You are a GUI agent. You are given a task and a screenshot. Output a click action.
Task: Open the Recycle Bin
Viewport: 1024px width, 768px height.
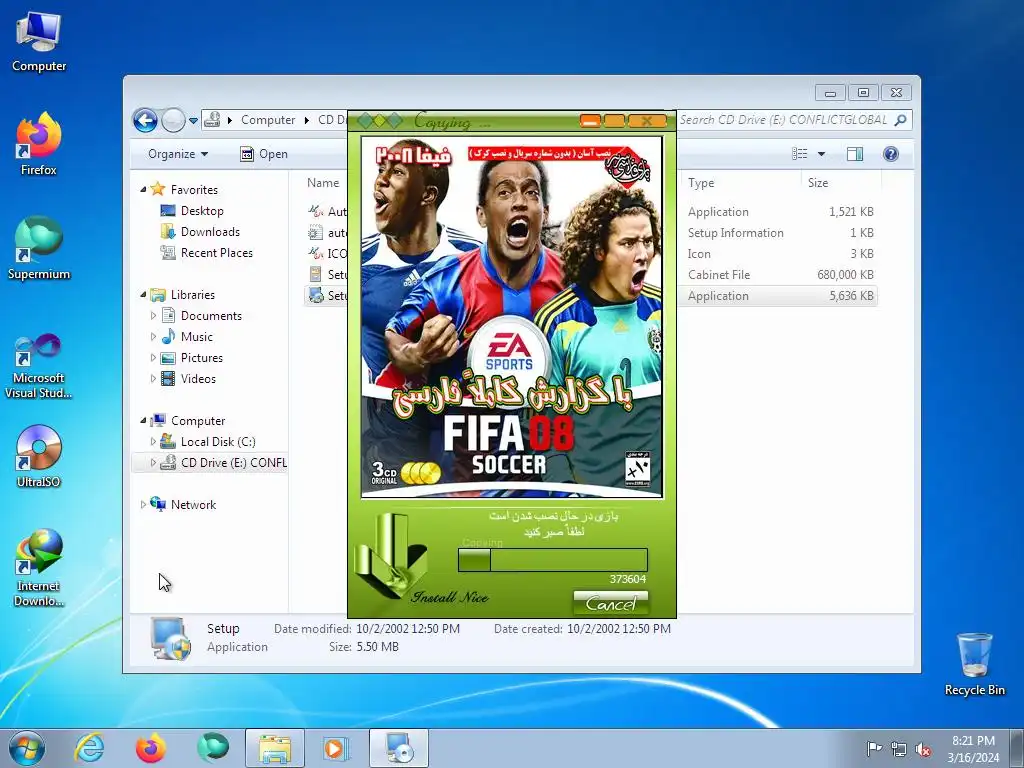pyautogui.click(x=974, y=664)
